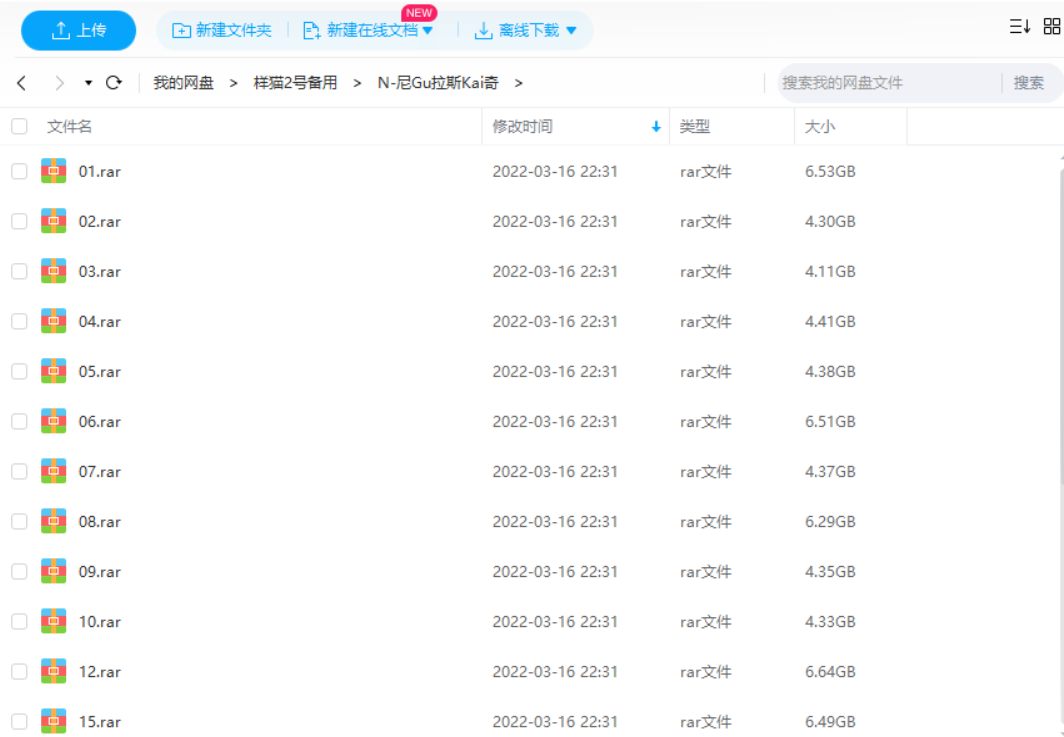
Task: Open the sort order icon
Action: tap(1019, 27)
